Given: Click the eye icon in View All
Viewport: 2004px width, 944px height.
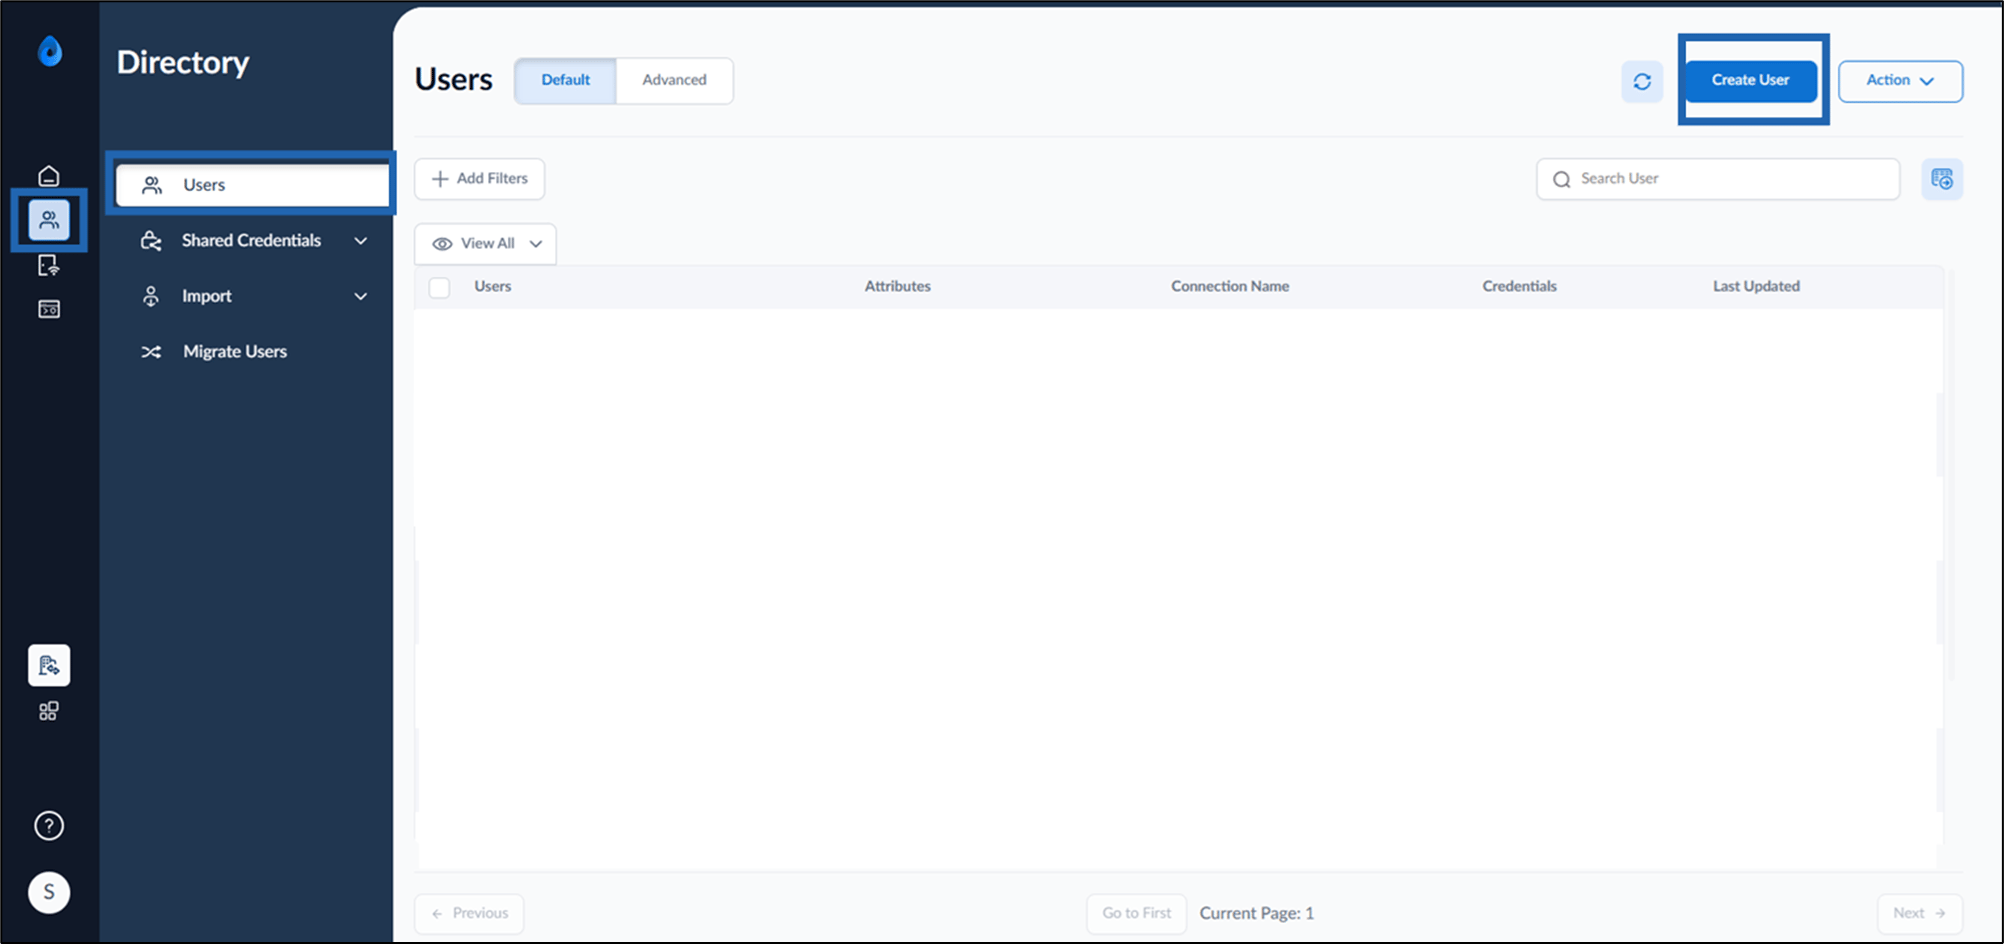Looking at the screenshot, I should [x=442, y=244].
